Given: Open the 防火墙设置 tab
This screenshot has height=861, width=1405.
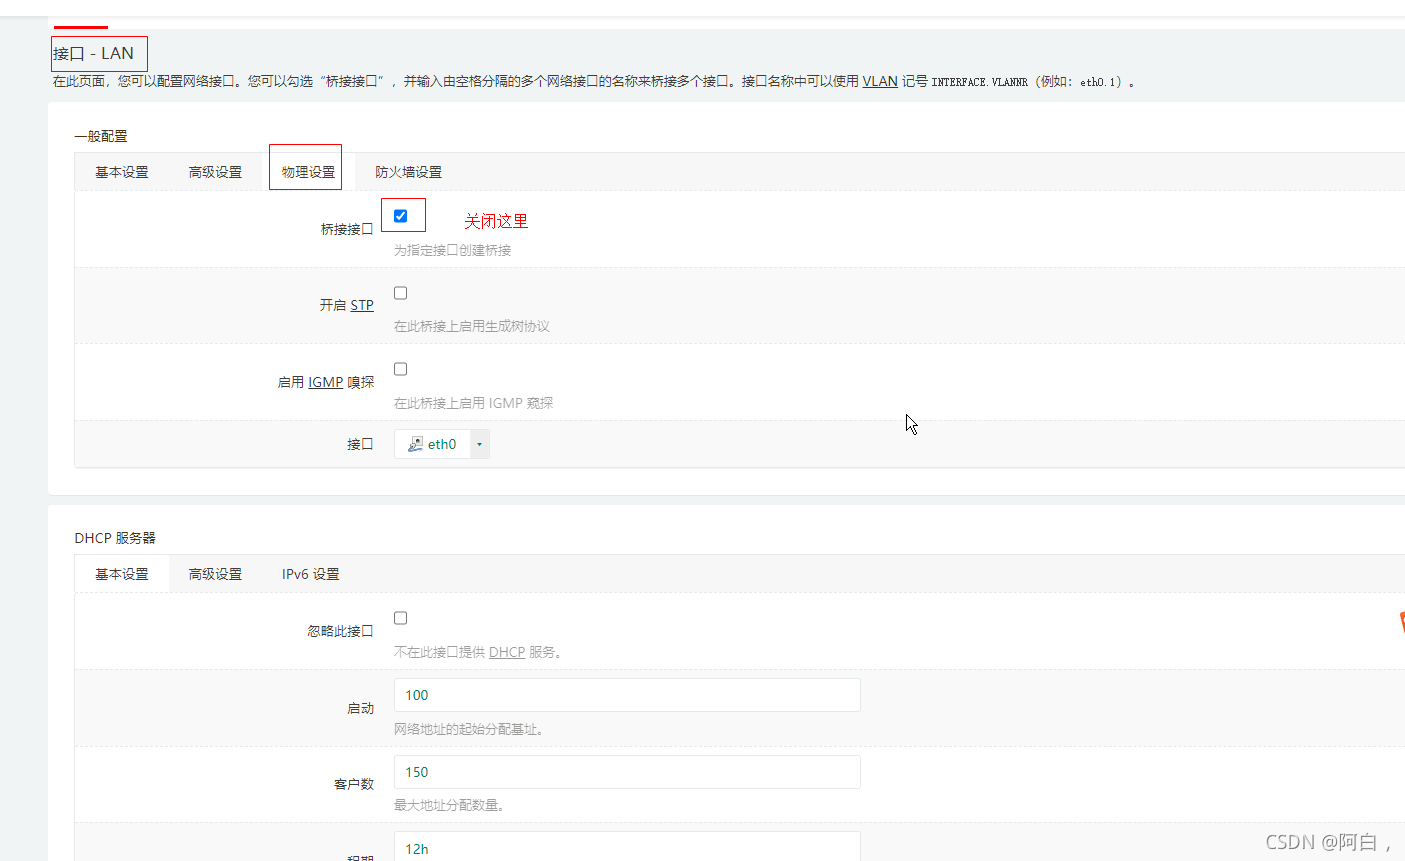Looking at the screenshot, I should [x=408, y=172].
